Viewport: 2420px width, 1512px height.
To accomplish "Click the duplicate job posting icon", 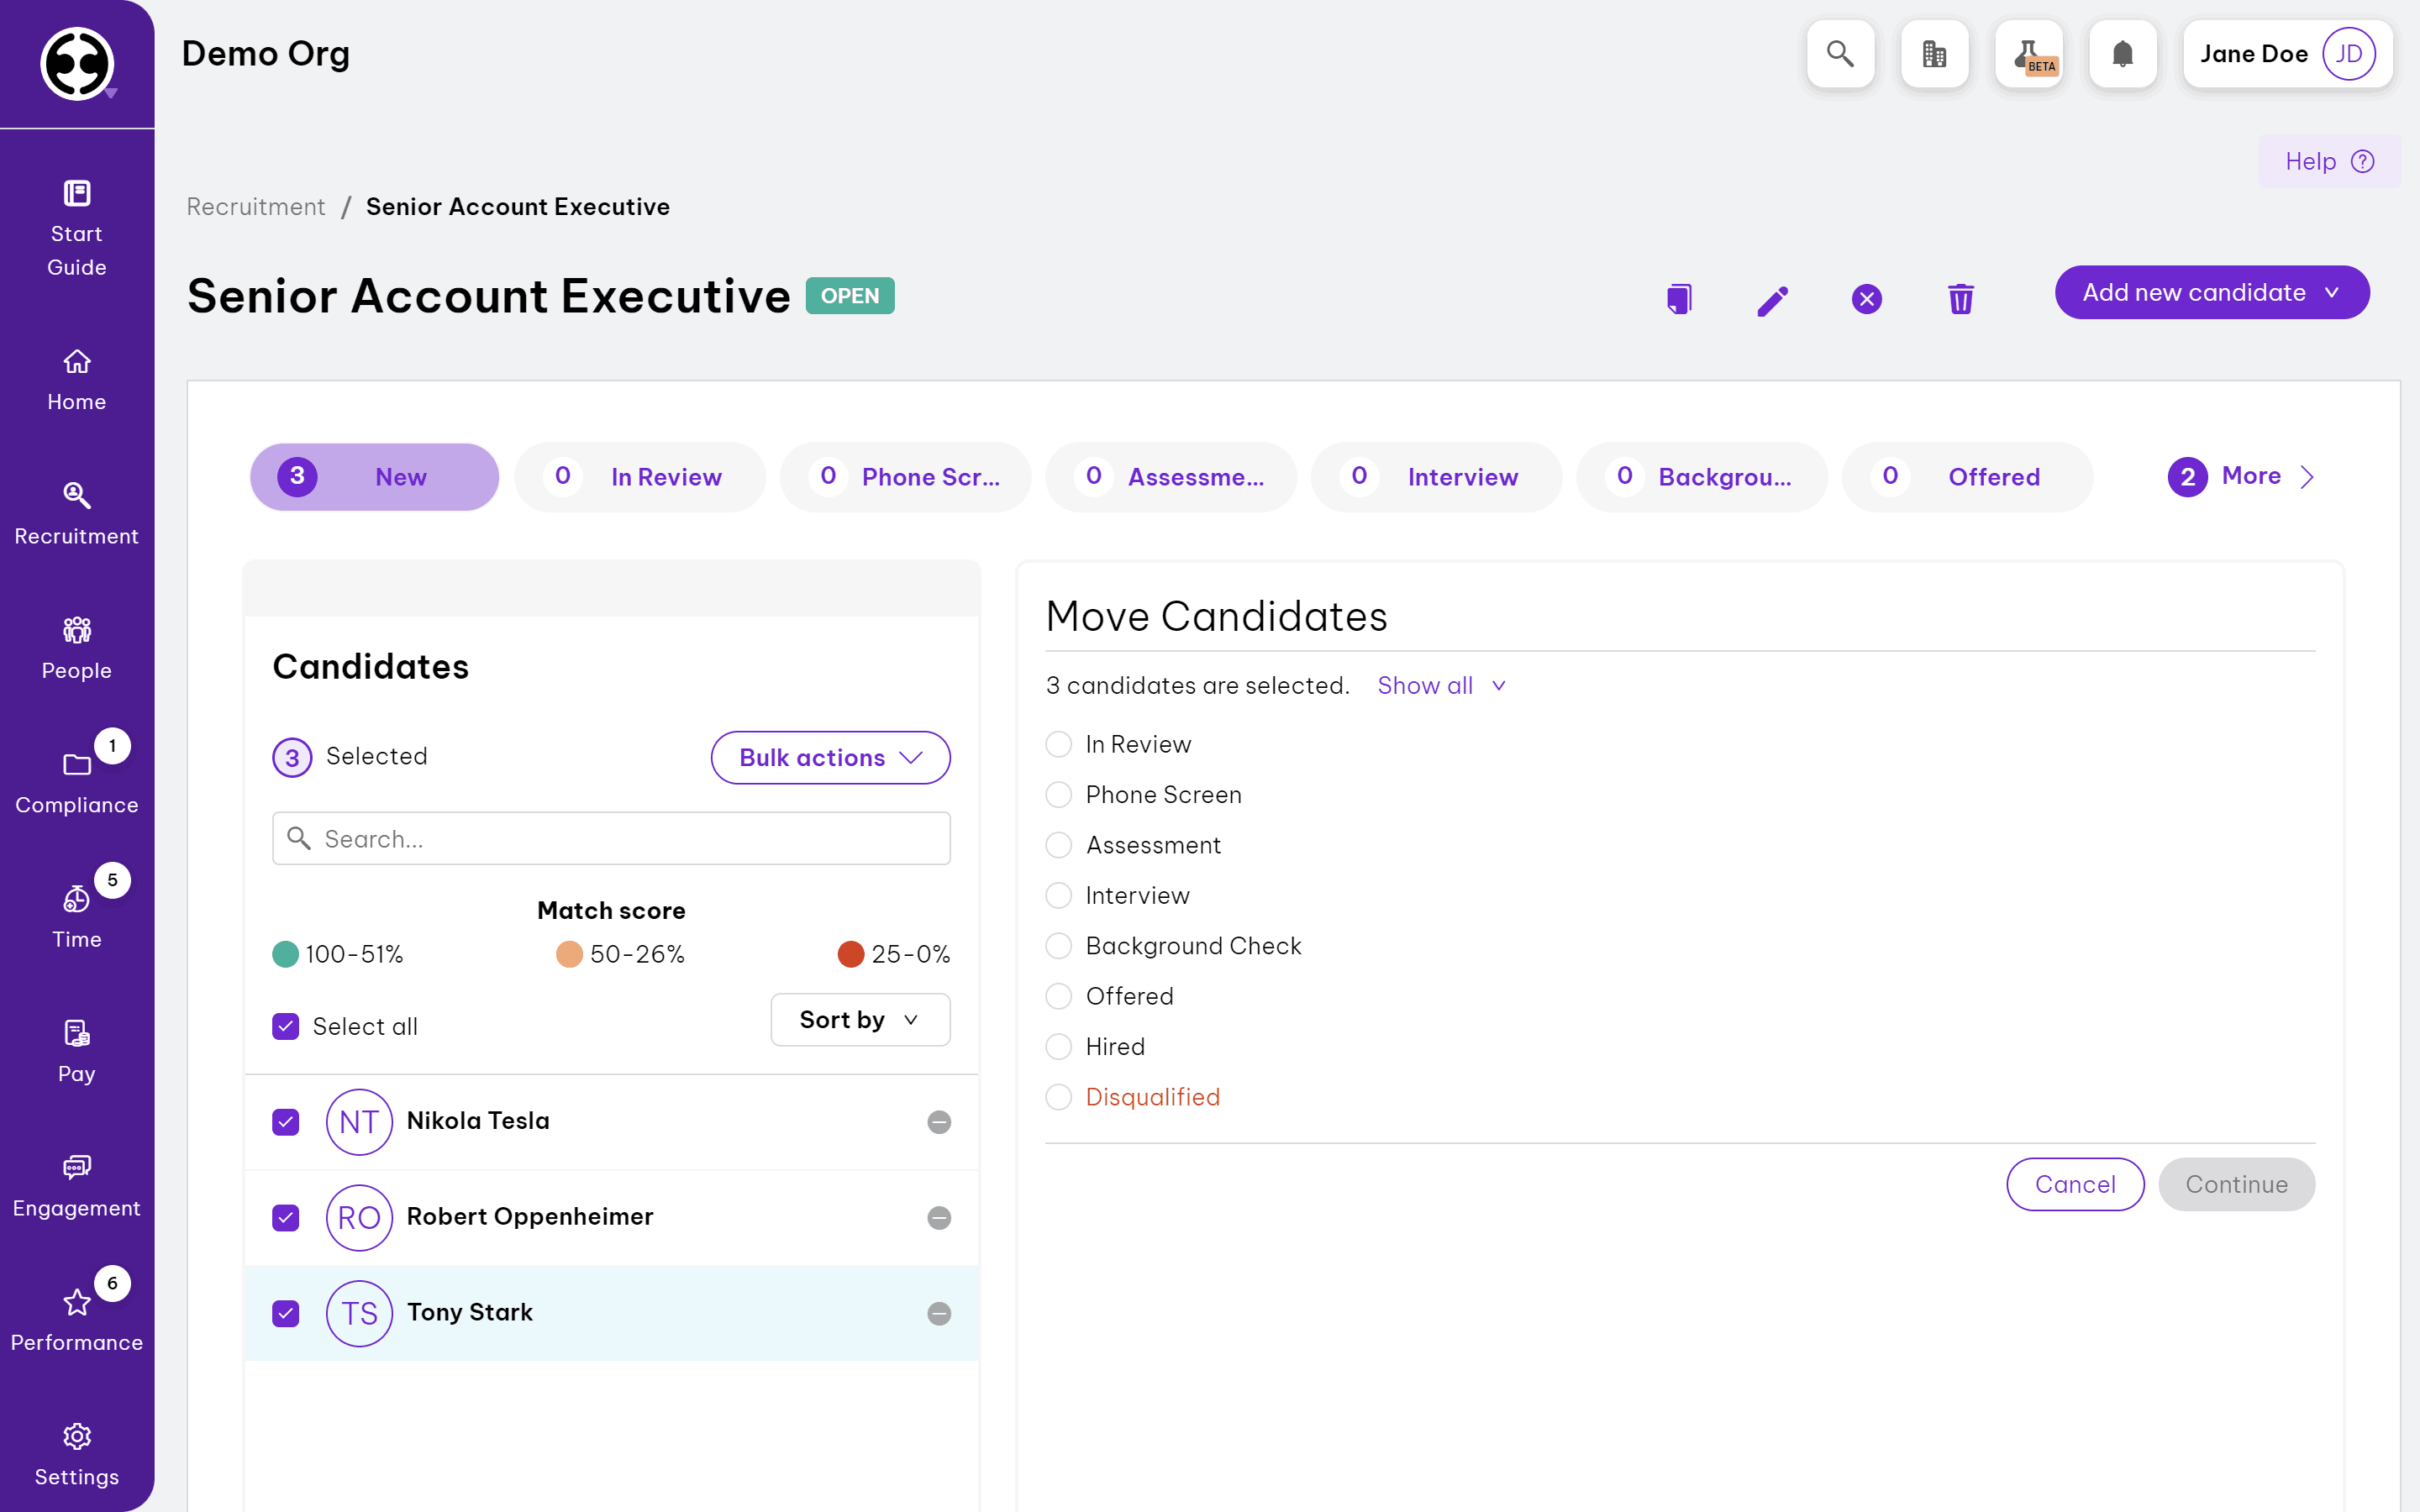I will click(1679, 298).
